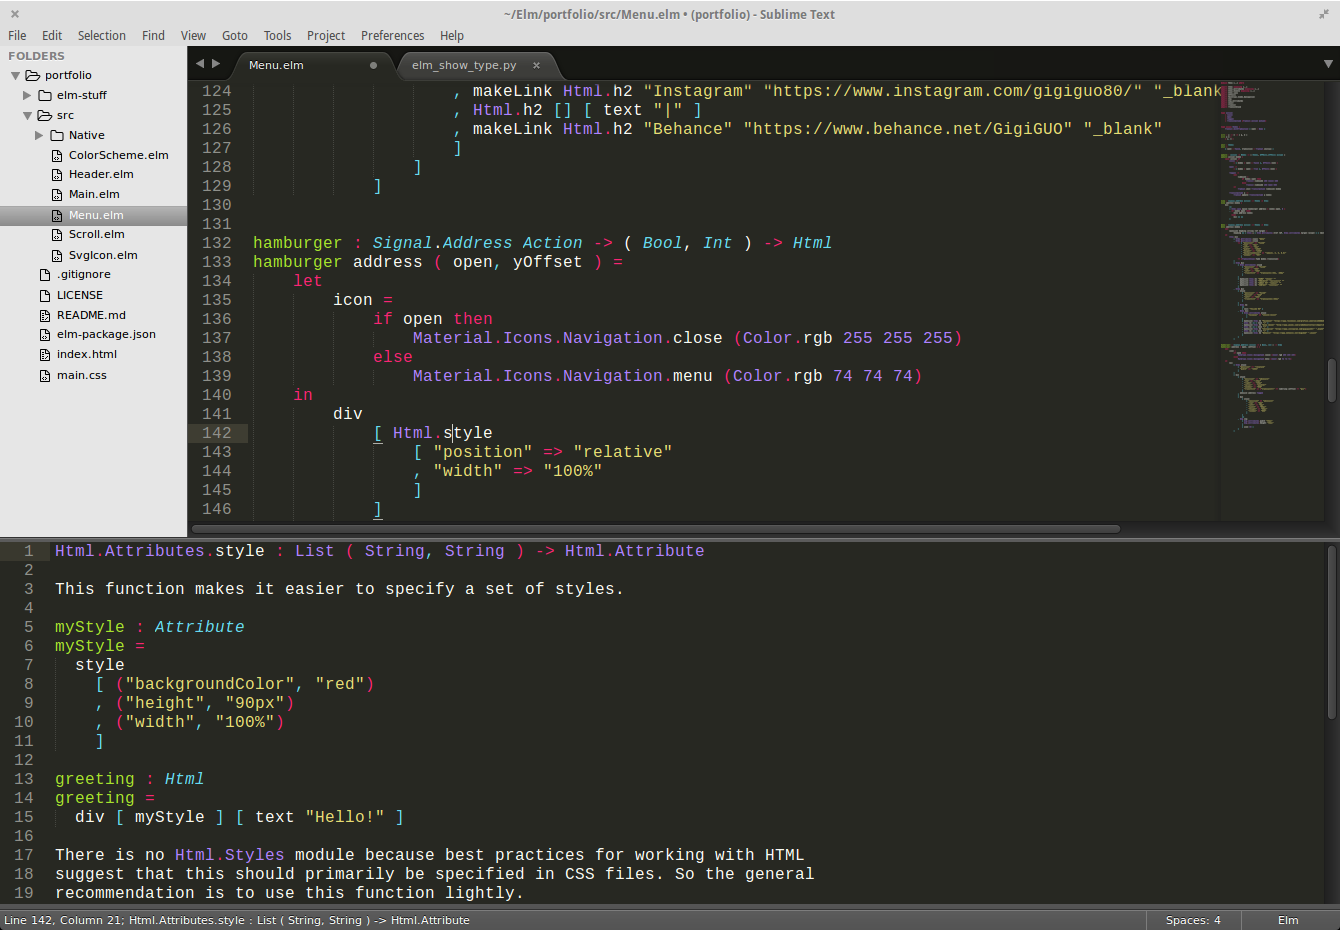Click the elm-package.json file icon

(x=45, y=335)
